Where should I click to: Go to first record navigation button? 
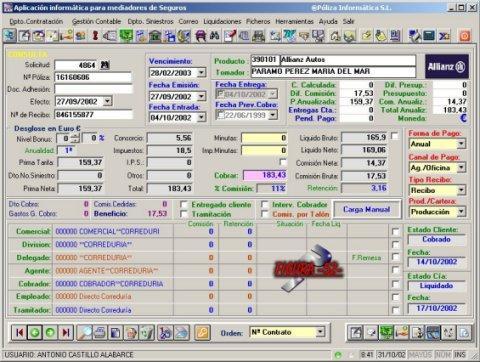[x=19, y=332]
